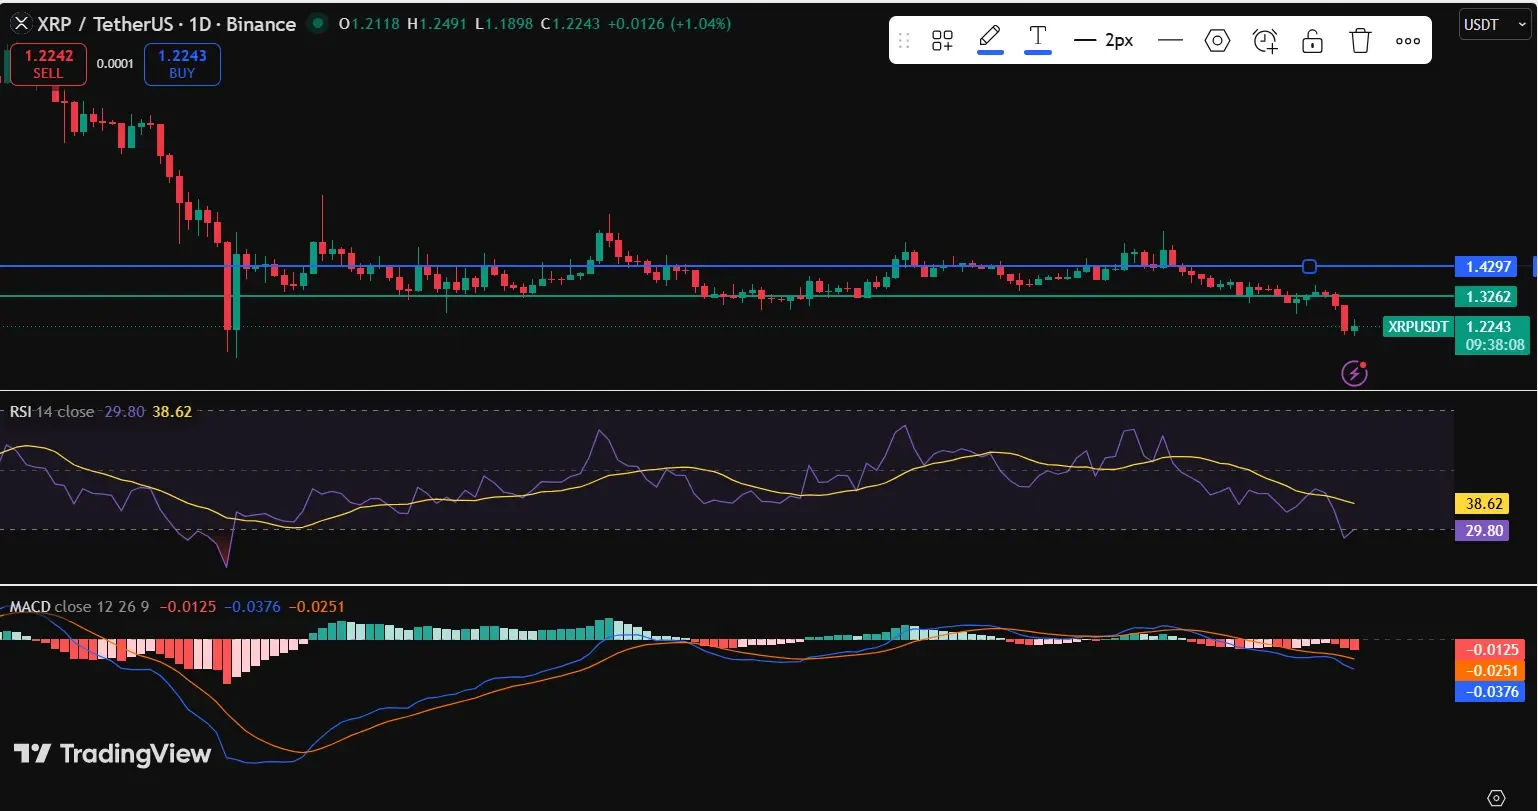This screenshot has width=1538, height=811.
Task: Click the orange -0.0251 MACD axis label
Action: (1489, 671)
